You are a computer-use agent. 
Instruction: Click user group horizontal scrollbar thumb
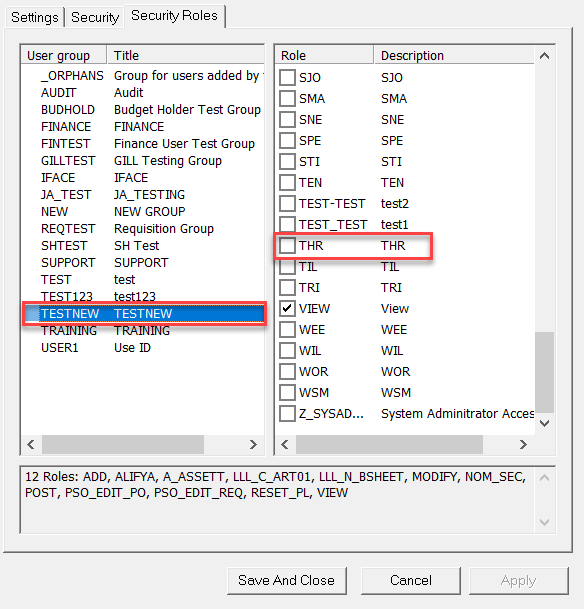point(123,444)
